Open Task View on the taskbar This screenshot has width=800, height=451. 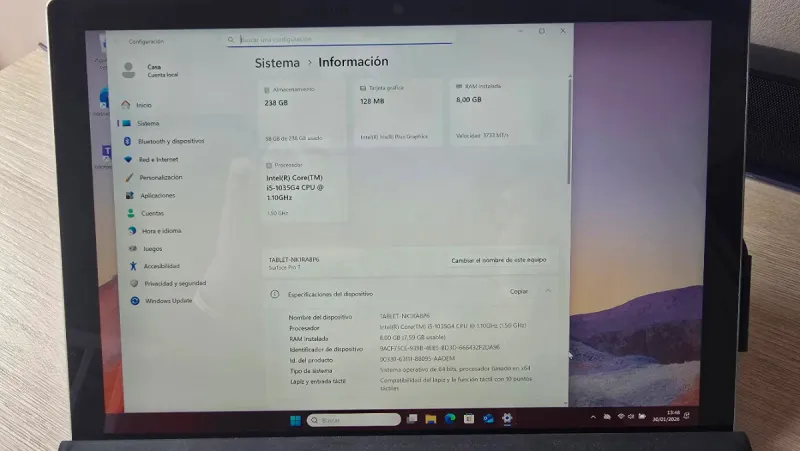(412, 419)
